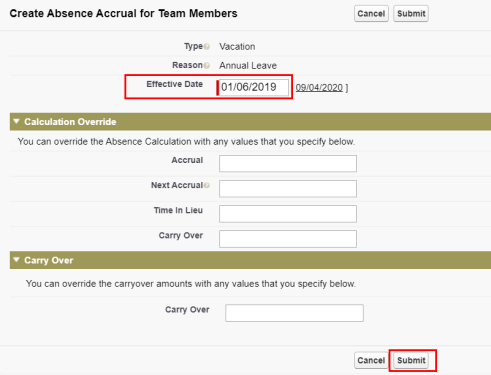491x375 pixels.
Task: Click the Annual Leave reason value
Action: coord(248,66)
